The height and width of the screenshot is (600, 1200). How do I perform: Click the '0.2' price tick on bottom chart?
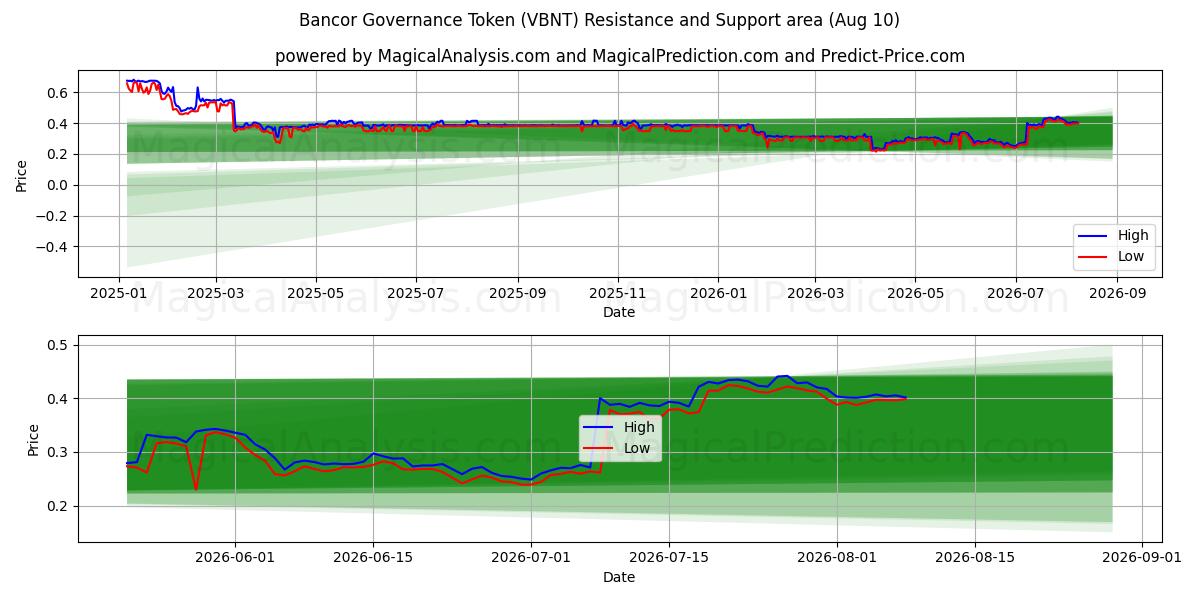pos(57,506)
